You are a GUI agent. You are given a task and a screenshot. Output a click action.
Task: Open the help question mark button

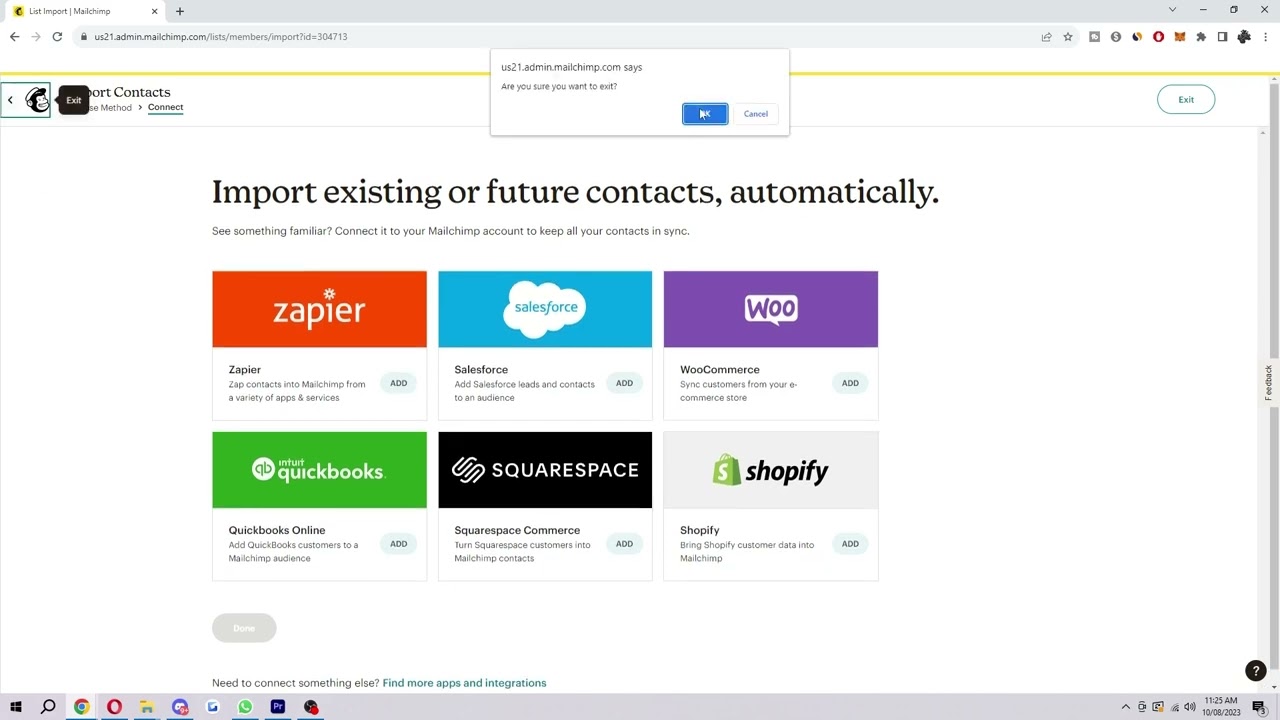coord(1255,671)
